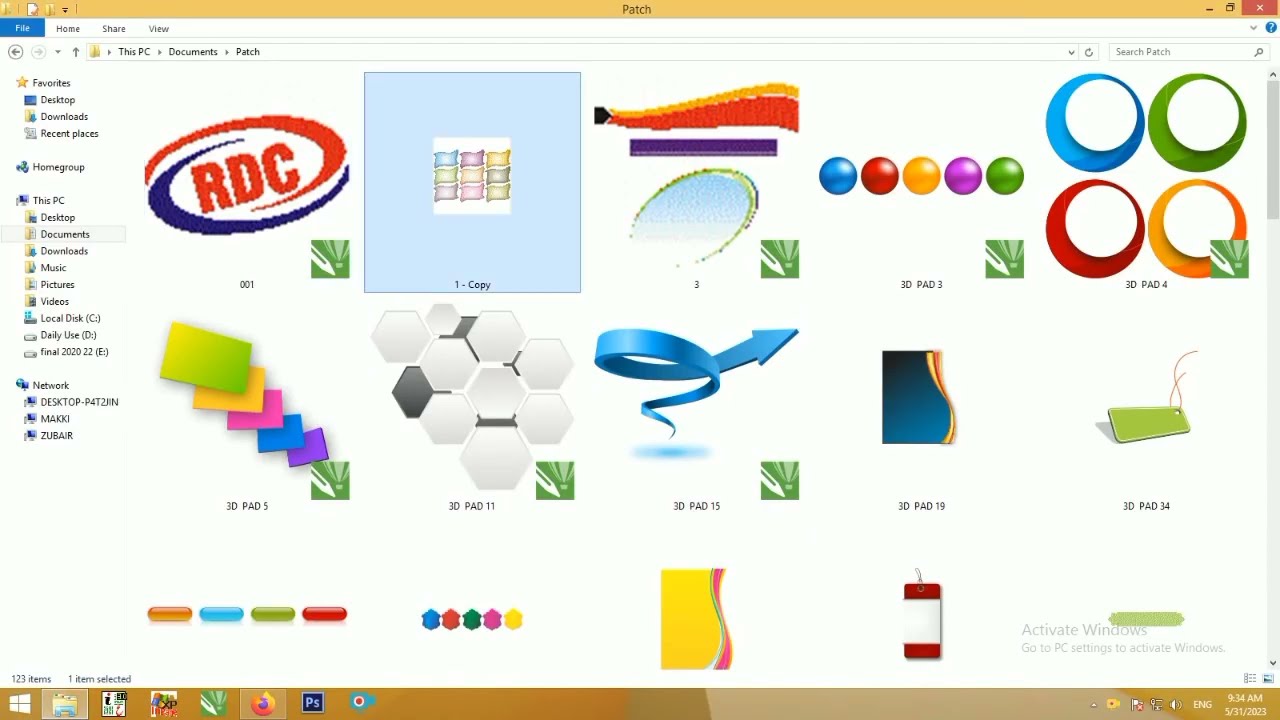This screenshot has height=720, width=1280.
Task: Open Videos folder
Action: (x=54, y=302)
